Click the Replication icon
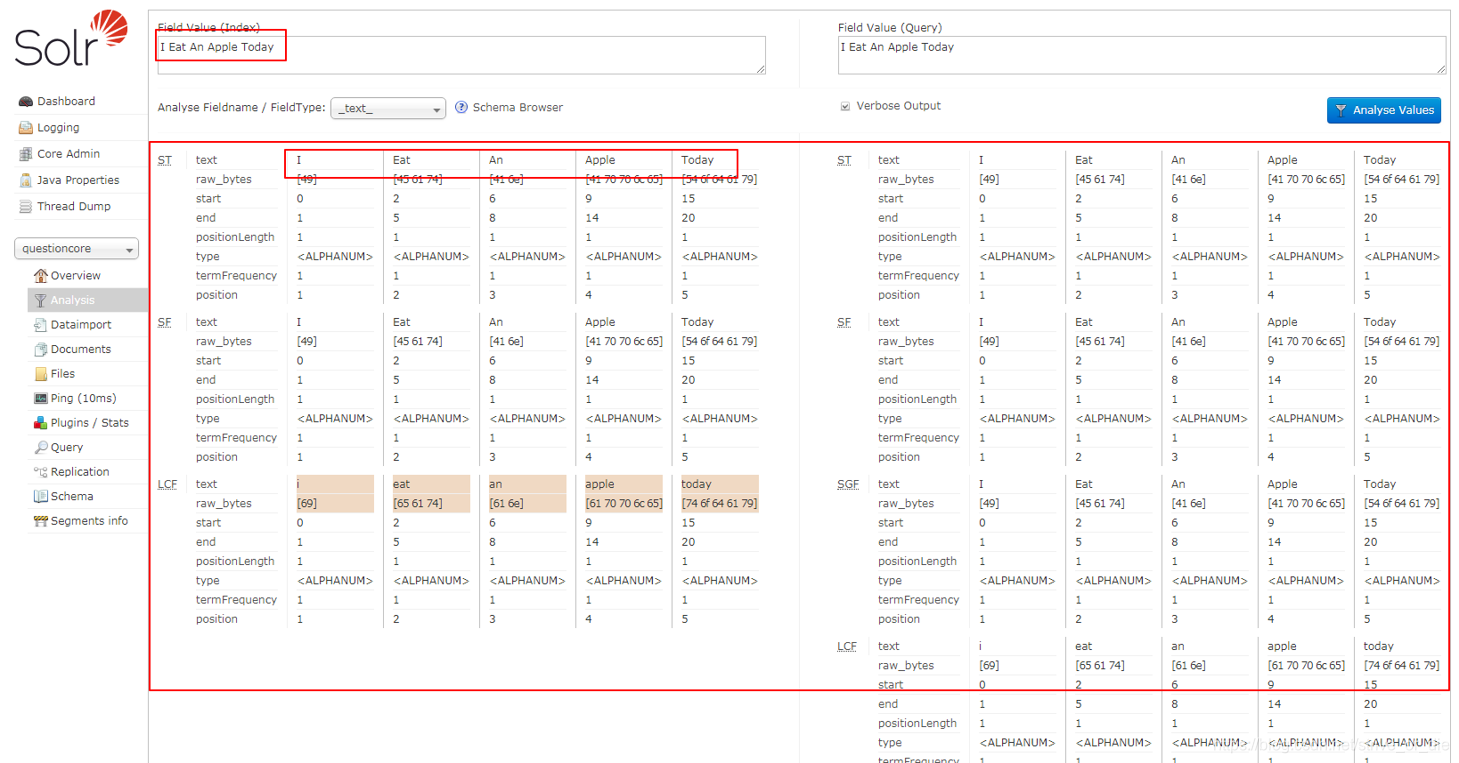 41,472
